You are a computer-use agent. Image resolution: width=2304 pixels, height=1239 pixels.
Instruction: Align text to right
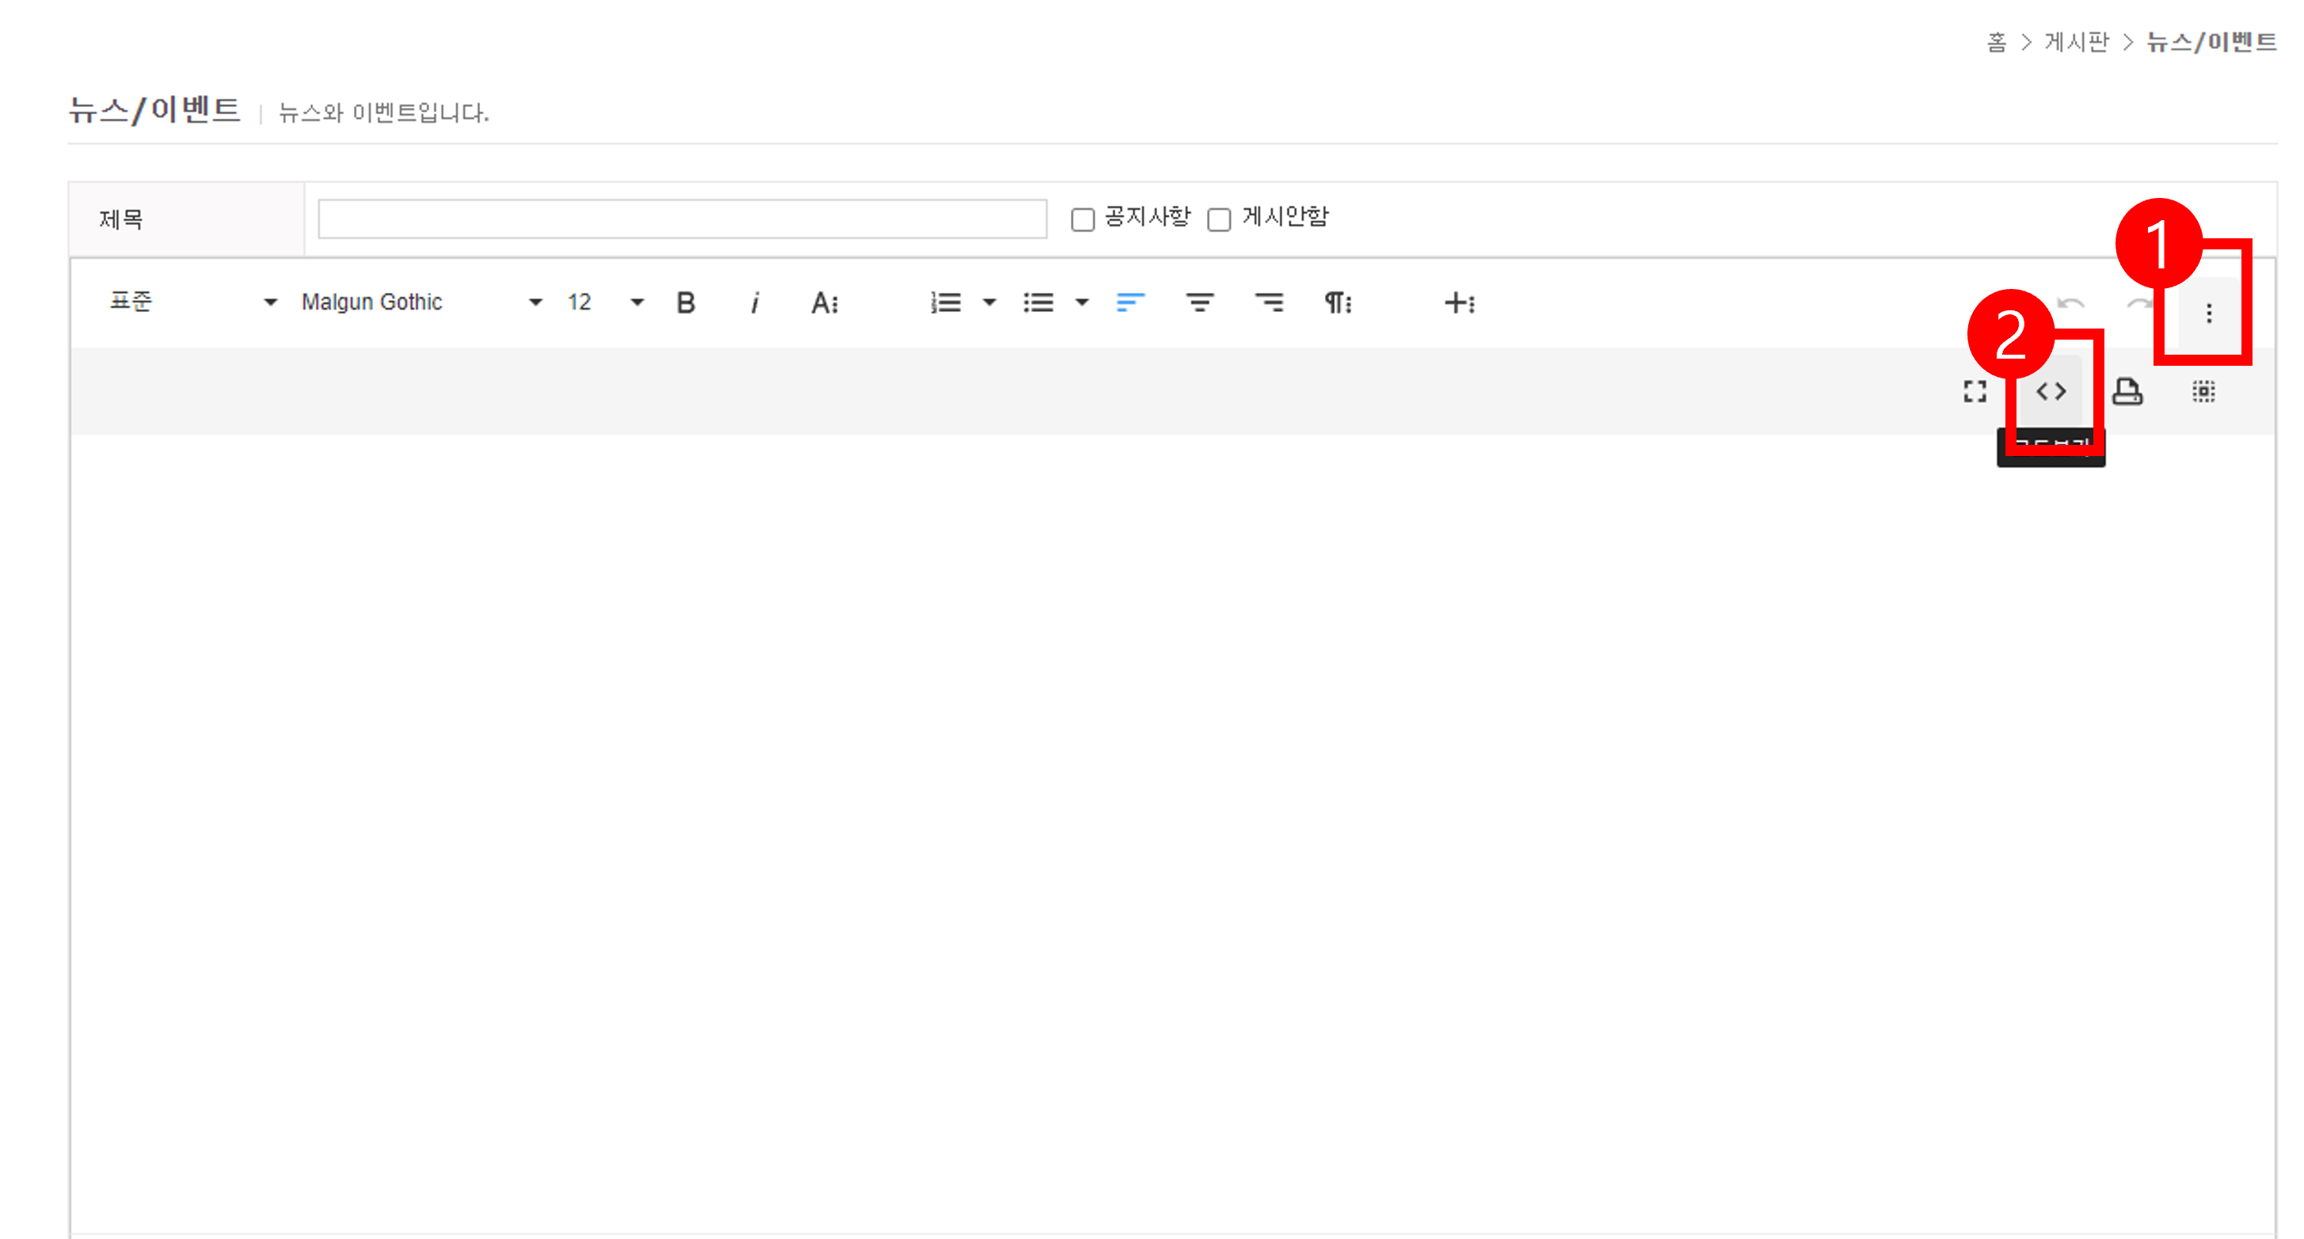pyautogui.click(x=1269, y=302)
